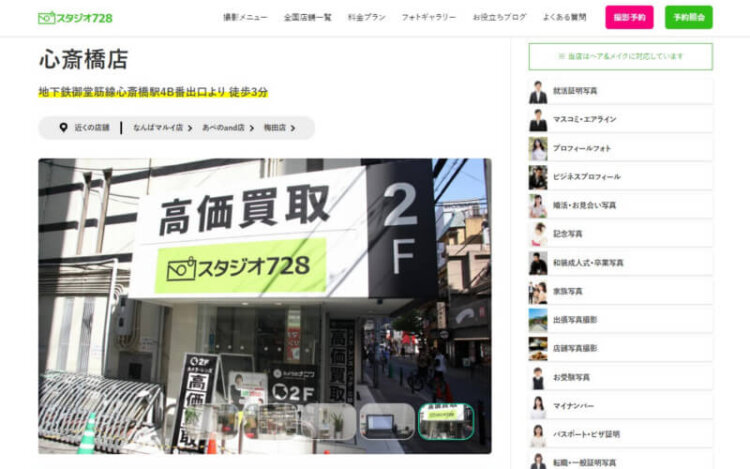The width and height of the screenshot is (750, 469).
Task: Open the お受験写真 category link
Action: tap(620, 378)
